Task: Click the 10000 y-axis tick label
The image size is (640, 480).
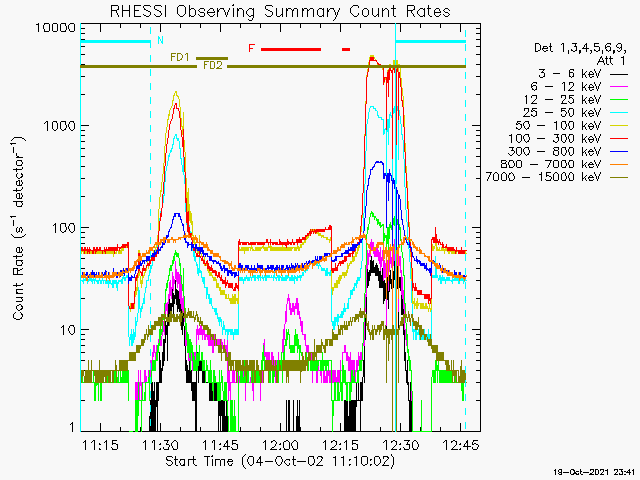Action: (56, 28)
